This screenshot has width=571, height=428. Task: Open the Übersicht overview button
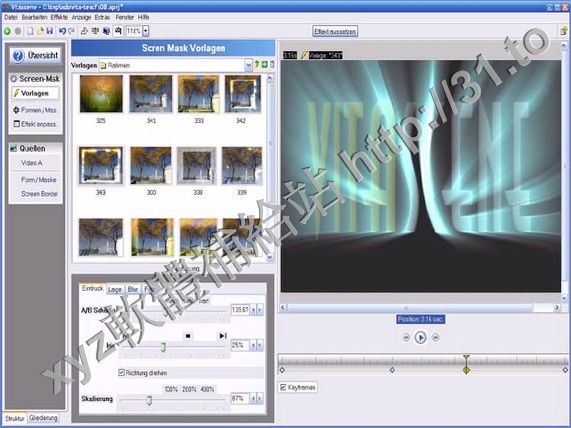[35, 56]
